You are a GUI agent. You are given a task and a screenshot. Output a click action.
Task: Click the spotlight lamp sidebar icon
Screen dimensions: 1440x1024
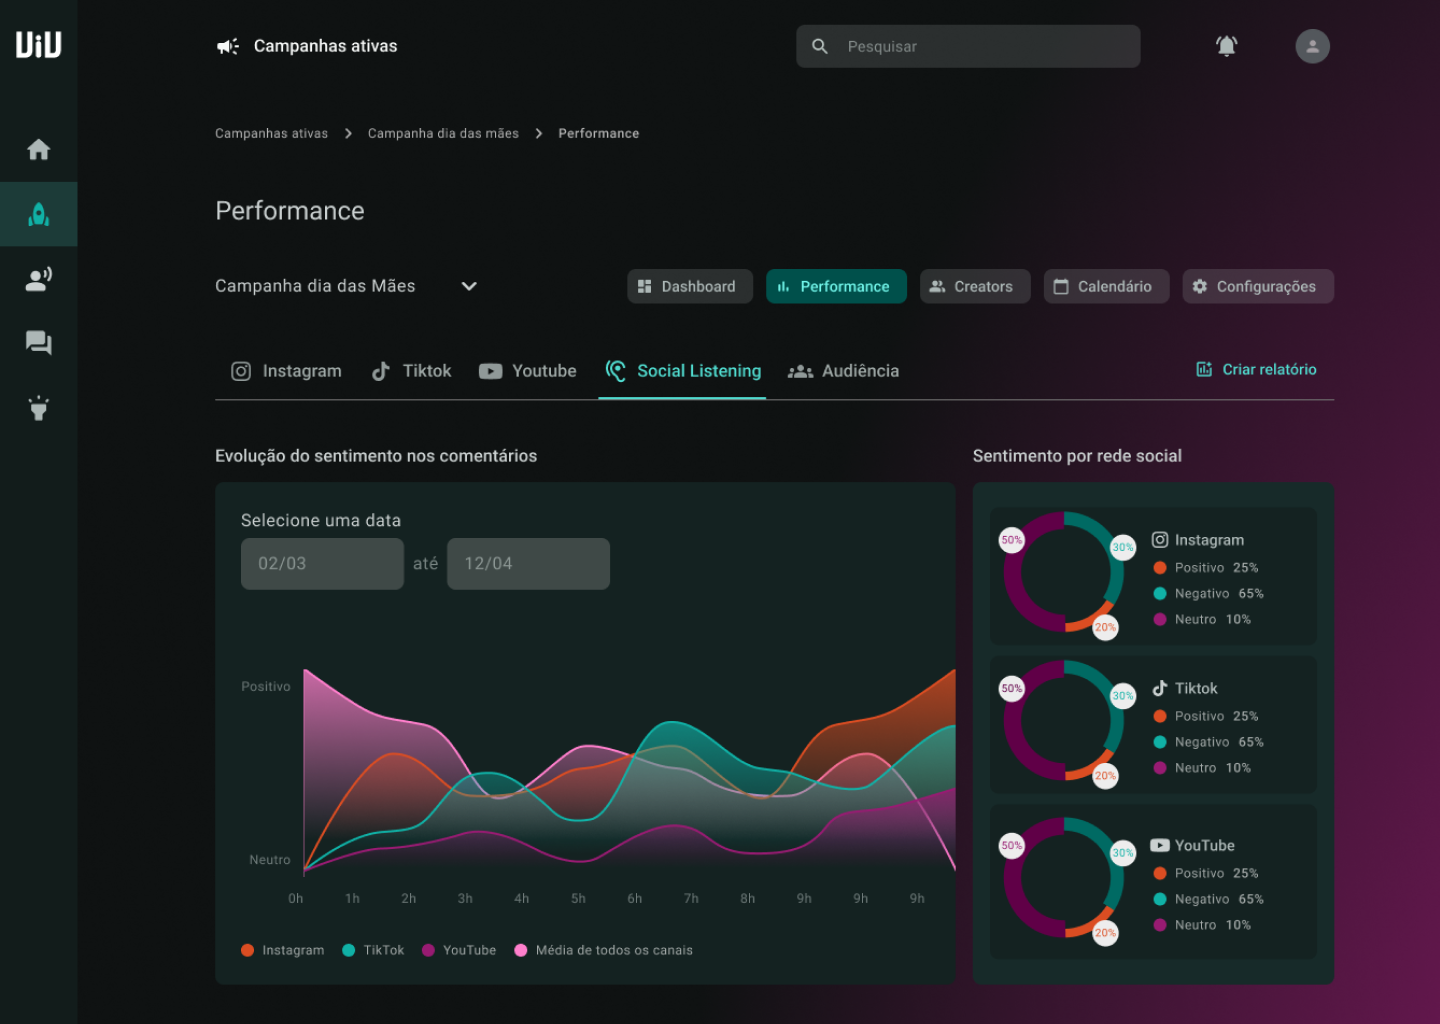click(x=38, y=408)
